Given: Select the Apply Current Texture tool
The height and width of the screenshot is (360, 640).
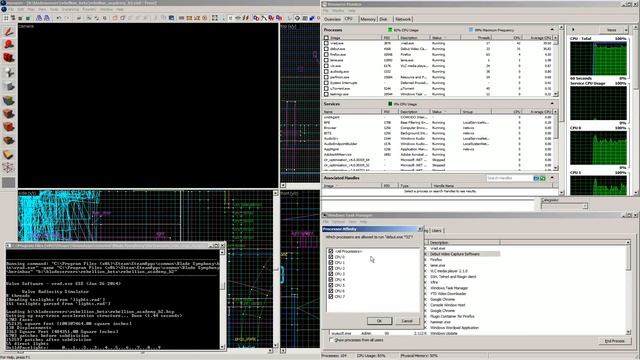Looking at the screenshot, I should click(x=9, y=114).
